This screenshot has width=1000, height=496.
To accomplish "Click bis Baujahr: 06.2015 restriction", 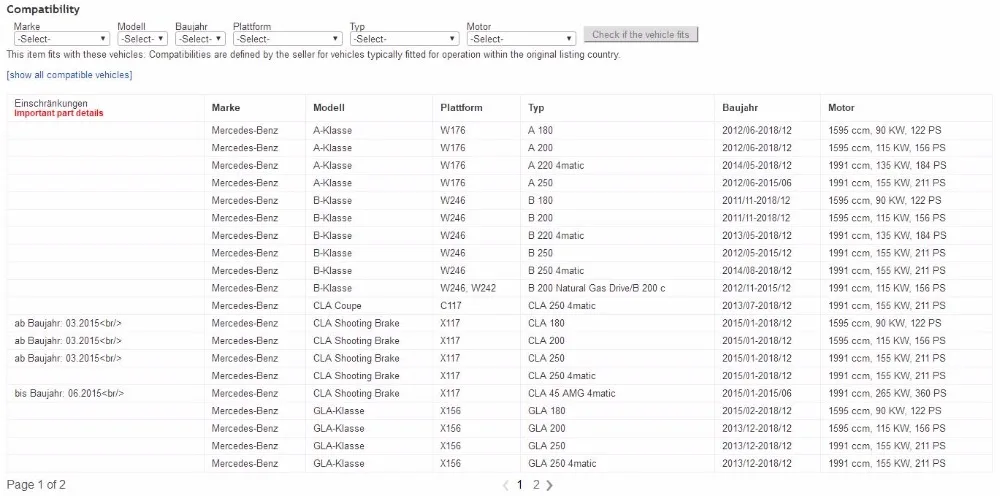I will pos(69,393).
